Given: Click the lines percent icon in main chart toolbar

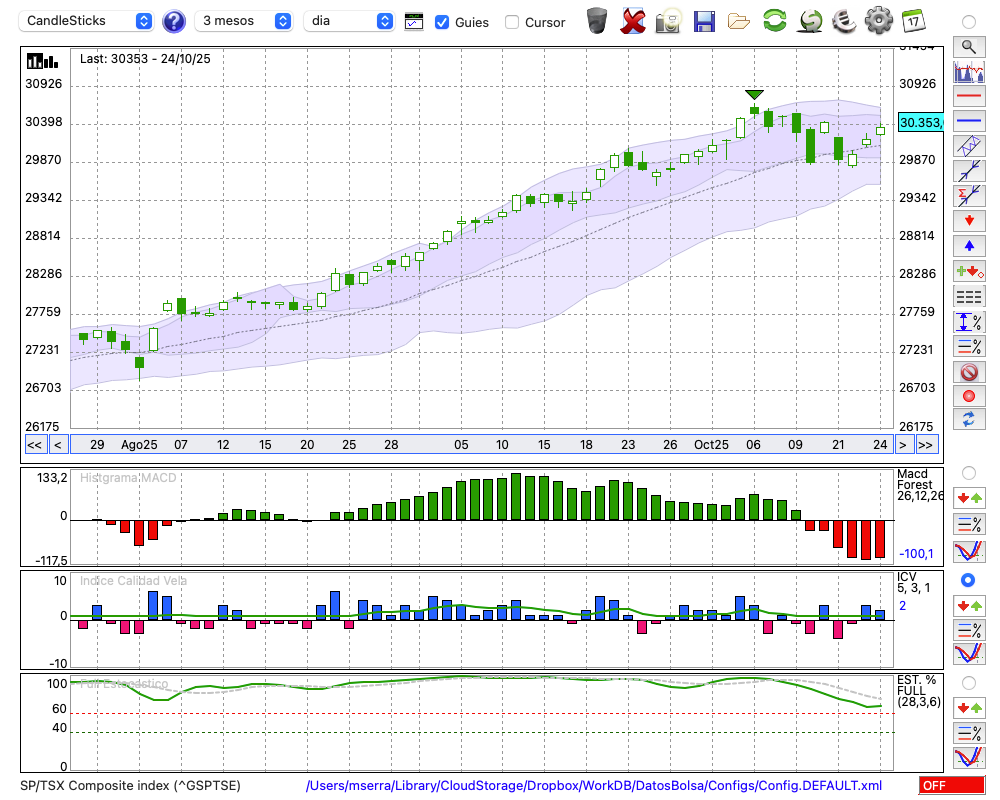Looking at the screenshot, I should 969,346.
